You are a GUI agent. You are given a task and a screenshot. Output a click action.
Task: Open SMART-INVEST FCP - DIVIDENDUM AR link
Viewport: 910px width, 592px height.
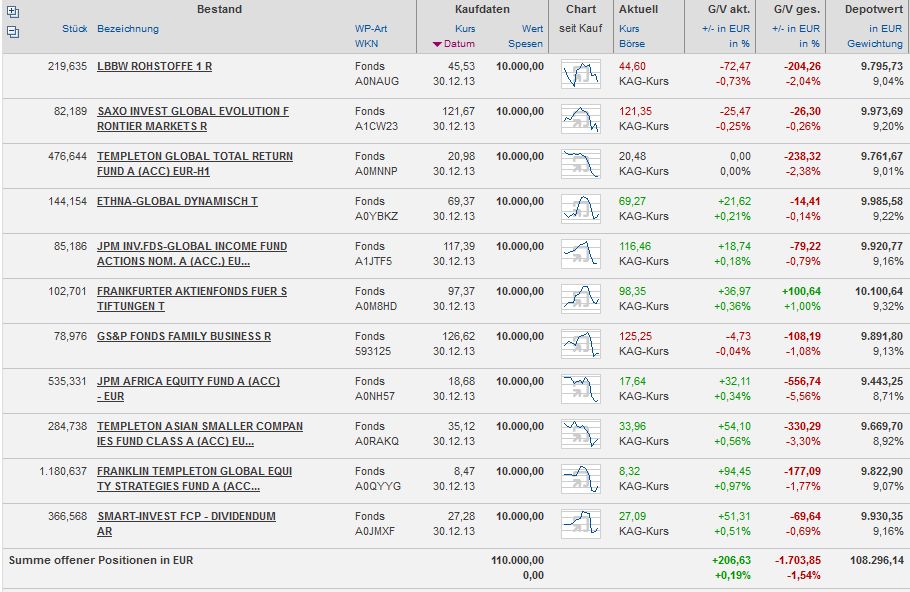tap(186, 524)
